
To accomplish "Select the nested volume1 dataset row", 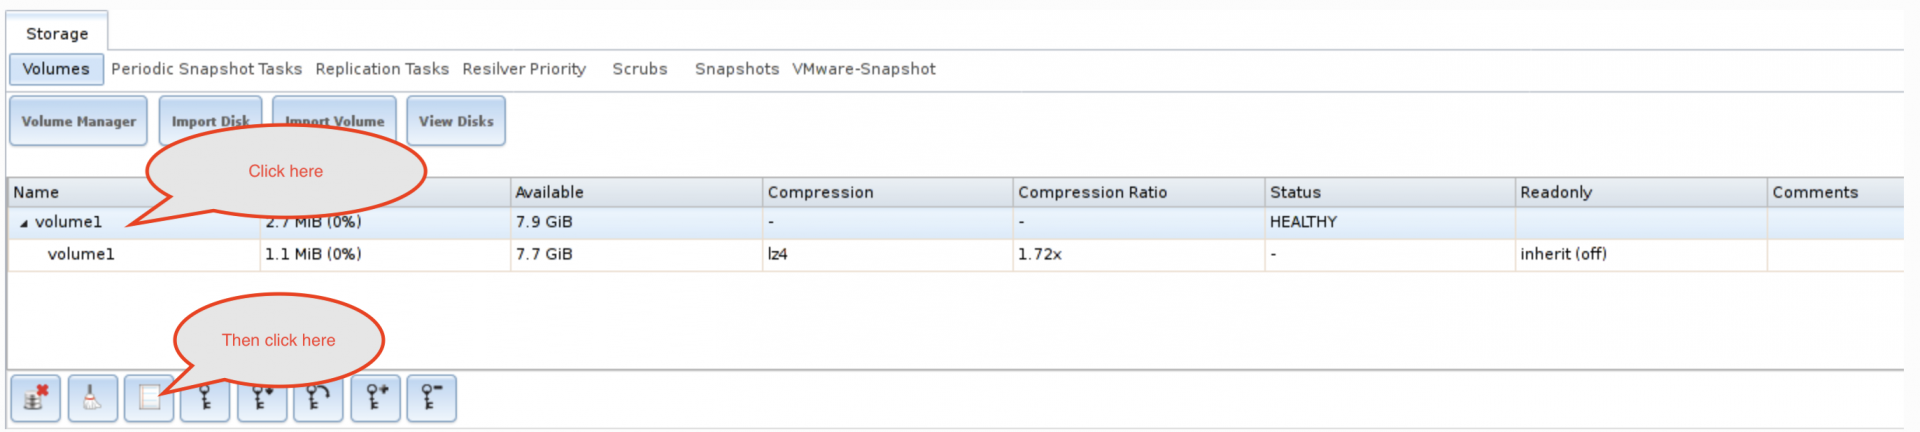I will (x=955, y=254).
